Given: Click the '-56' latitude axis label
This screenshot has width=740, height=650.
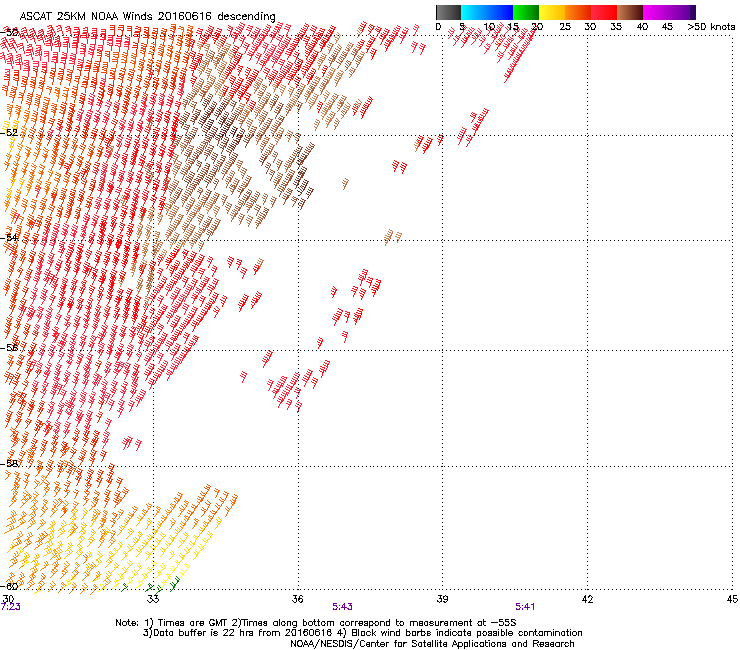Looking at the screenshot, I should pyautogui.click(x=9, y=348).
